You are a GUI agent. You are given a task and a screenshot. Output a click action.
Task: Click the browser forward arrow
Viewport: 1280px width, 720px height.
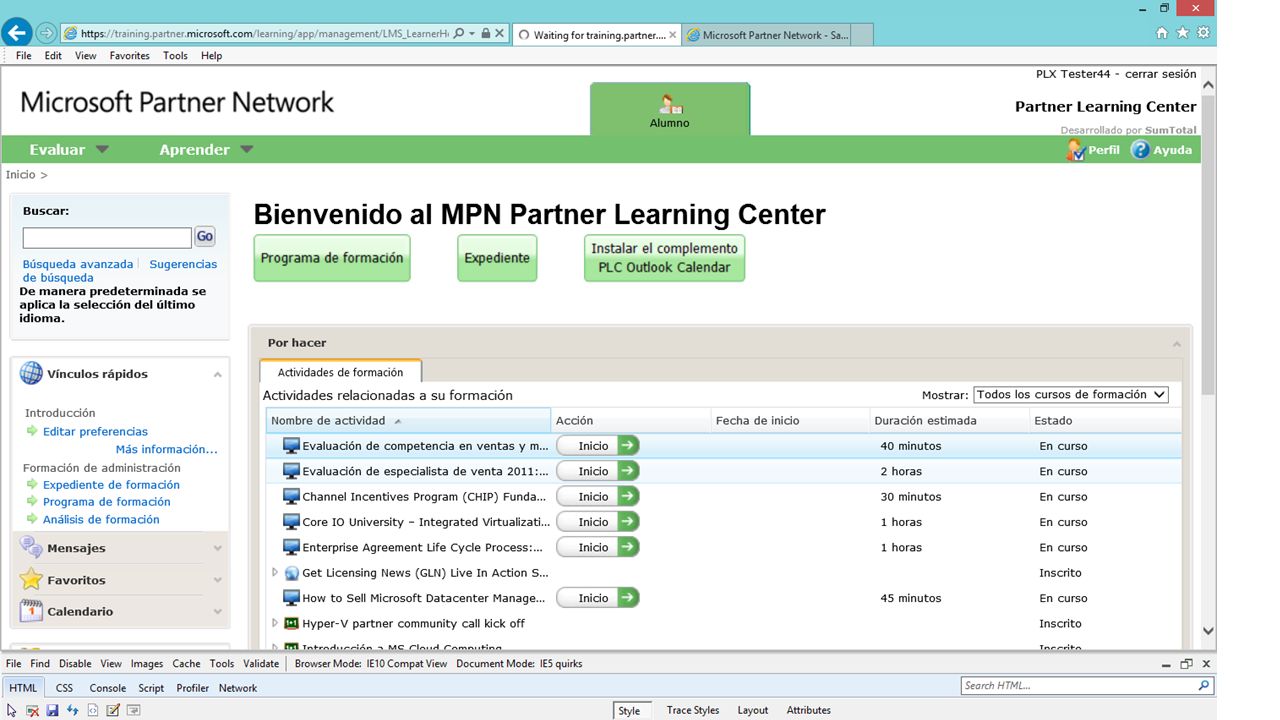click(x=46, y=33)
